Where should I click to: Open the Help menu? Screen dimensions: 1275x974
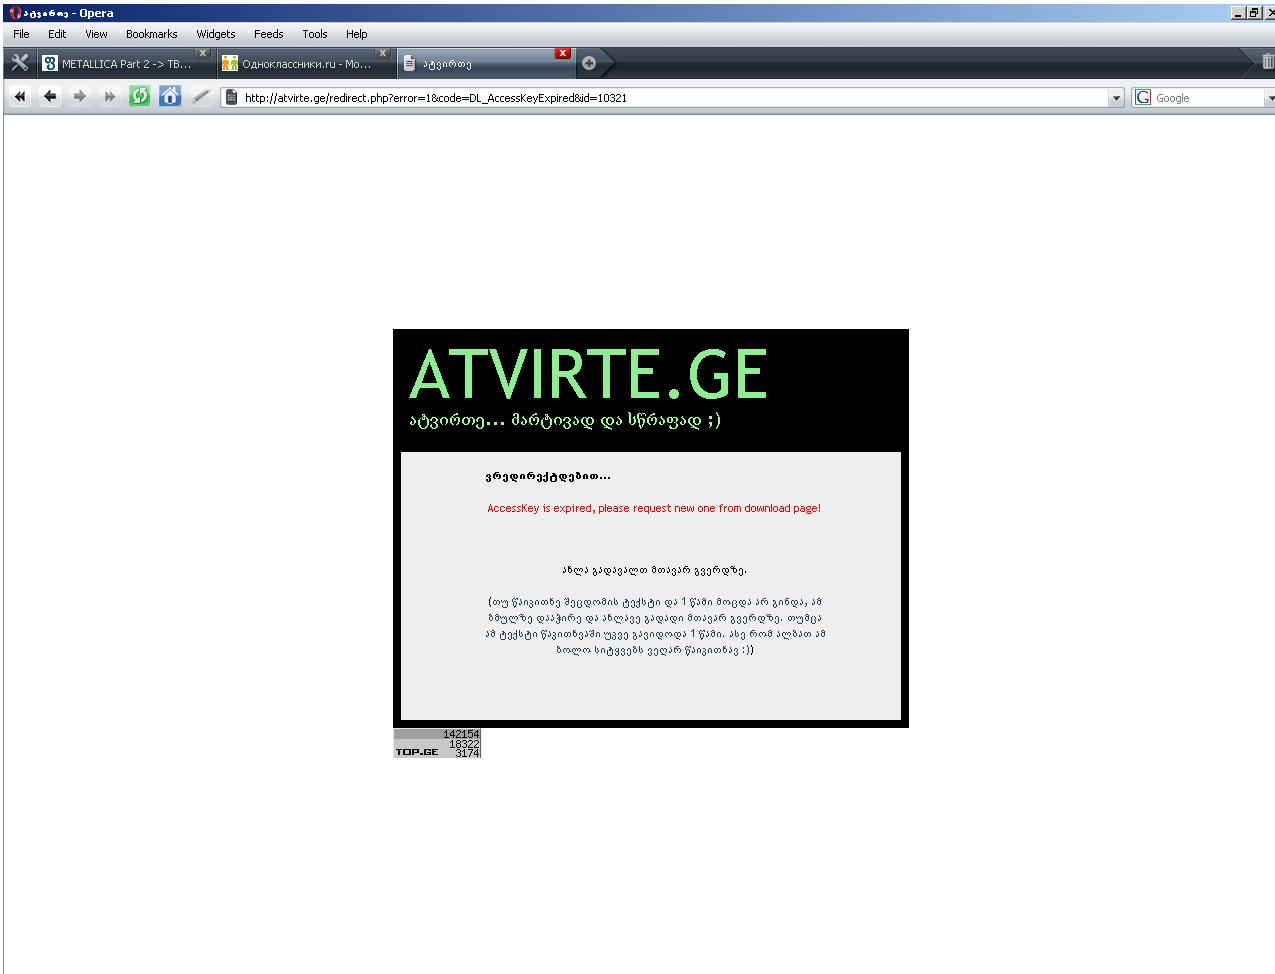[357, 34]
